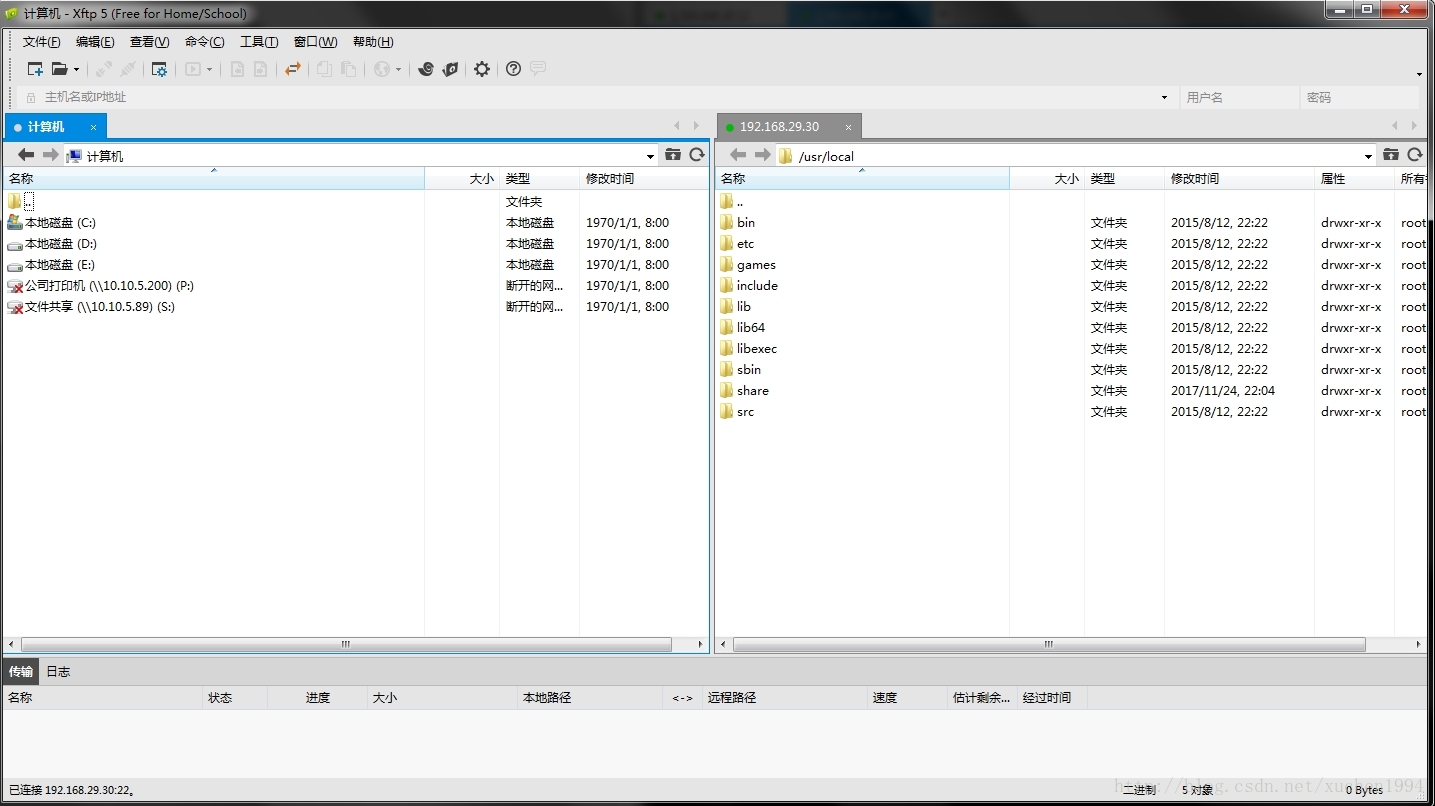Image resolution: width=1435 pixels, height=806 pixels.
Task: Sort the remote pane by 修改时间 column
Action: point(1239,179)
